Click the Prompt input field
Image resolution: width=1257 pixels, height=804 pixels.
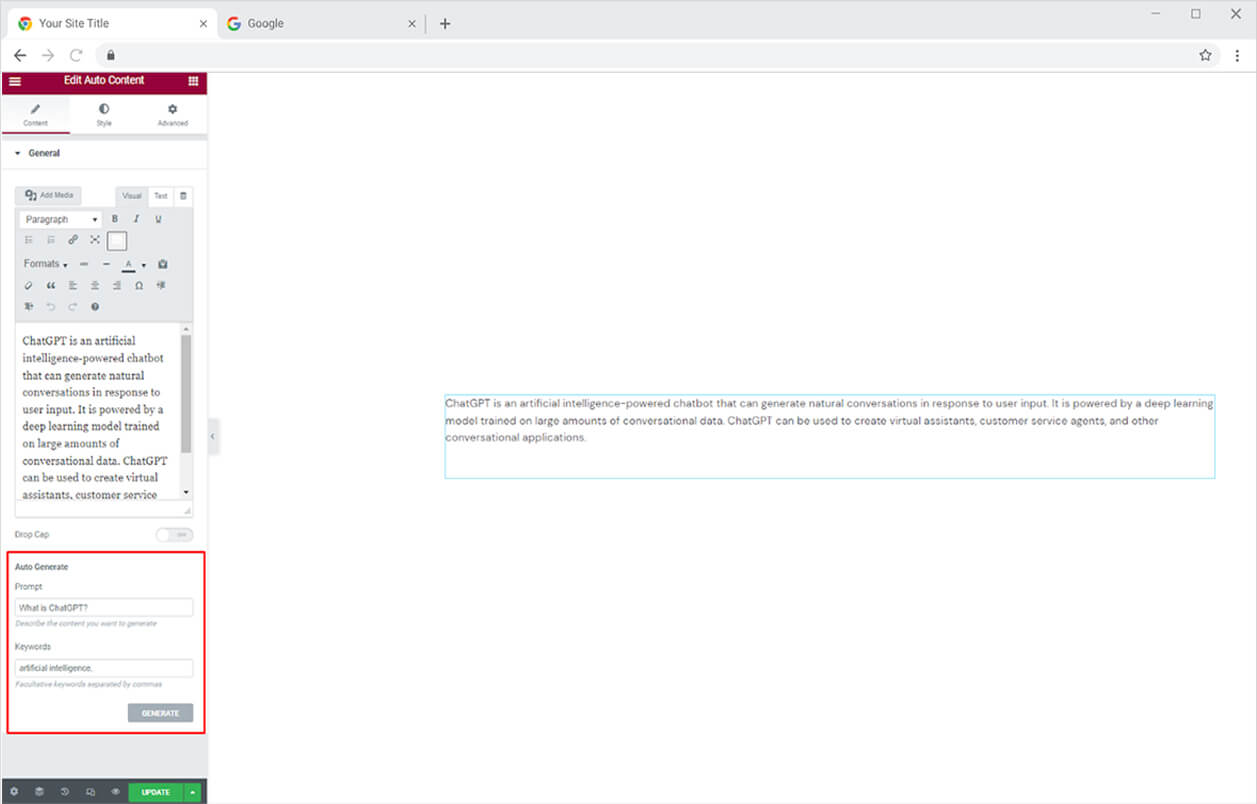[x=104, y=607]
